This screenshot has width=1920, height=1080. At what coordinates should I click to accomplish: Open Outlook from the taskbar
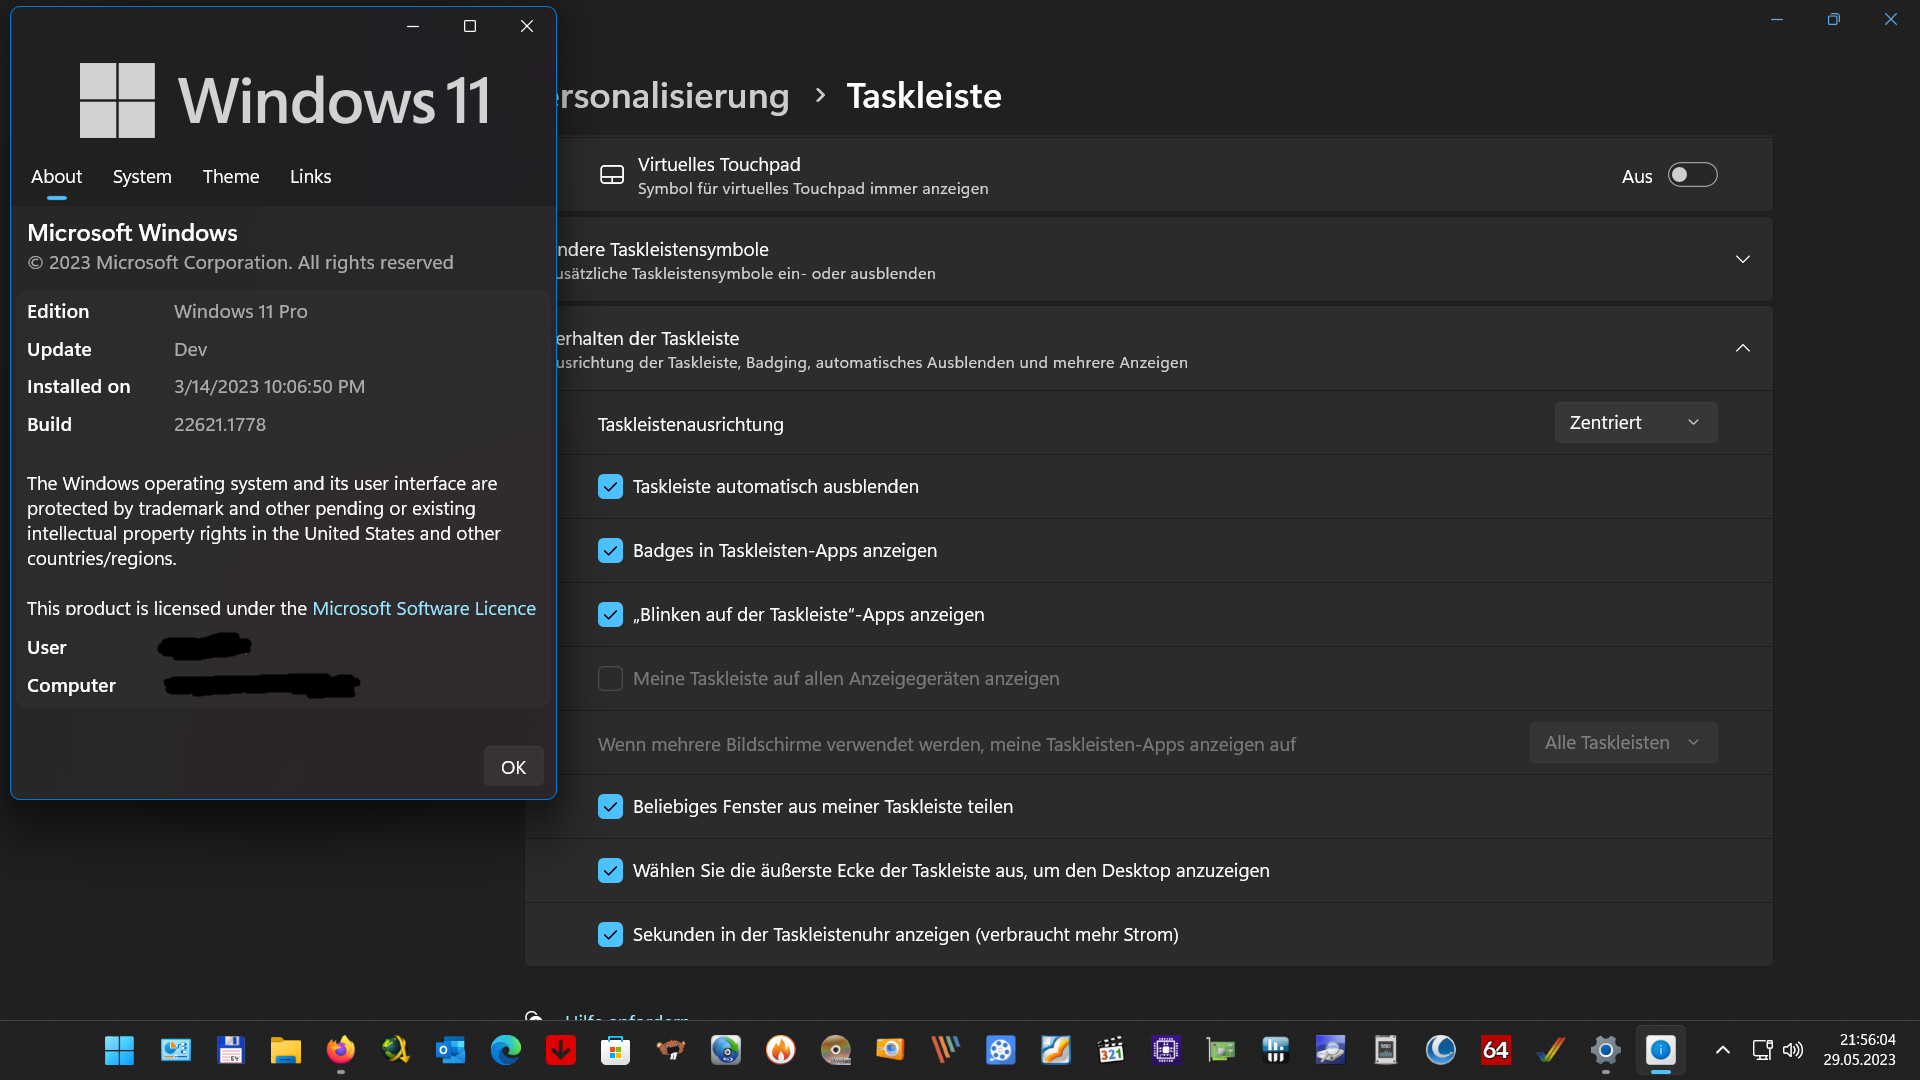[x=450, y=1050]
